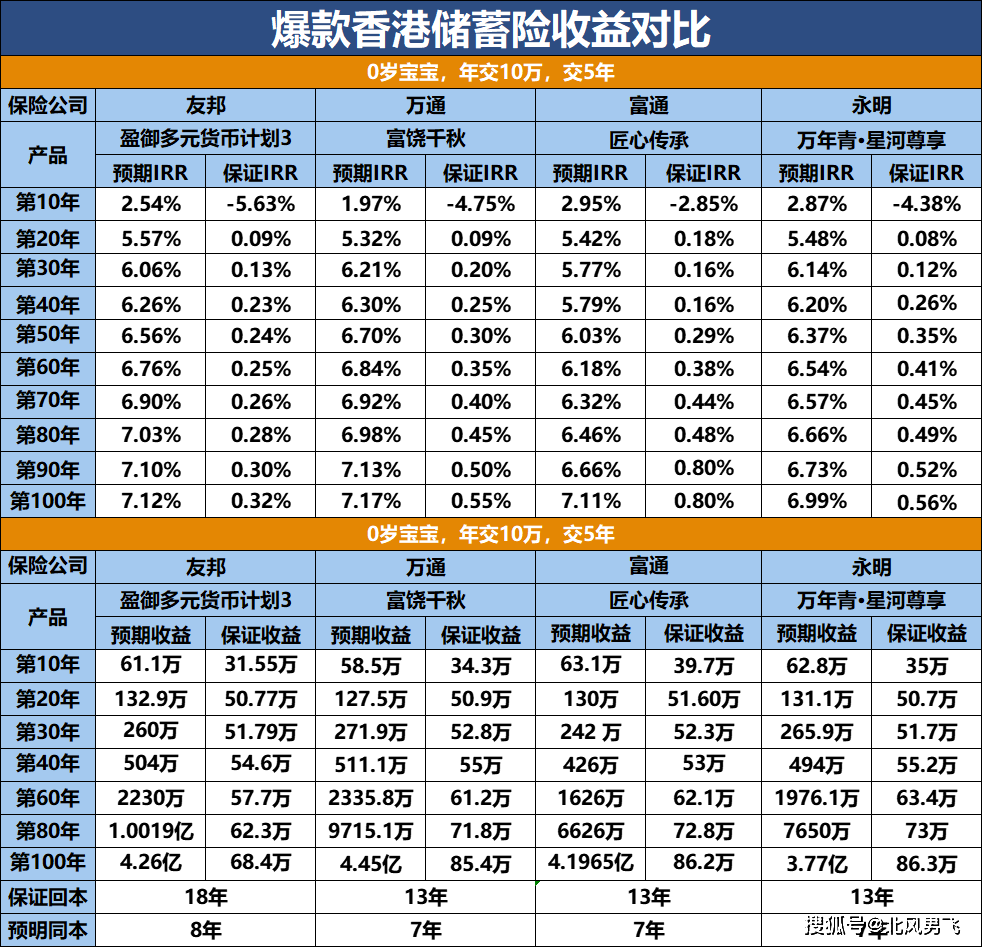Screen dimensions: 982x947
Task: Click the lower 0岁宝宝年交10万交5年 banner
Action: click(x=491, y=534)
